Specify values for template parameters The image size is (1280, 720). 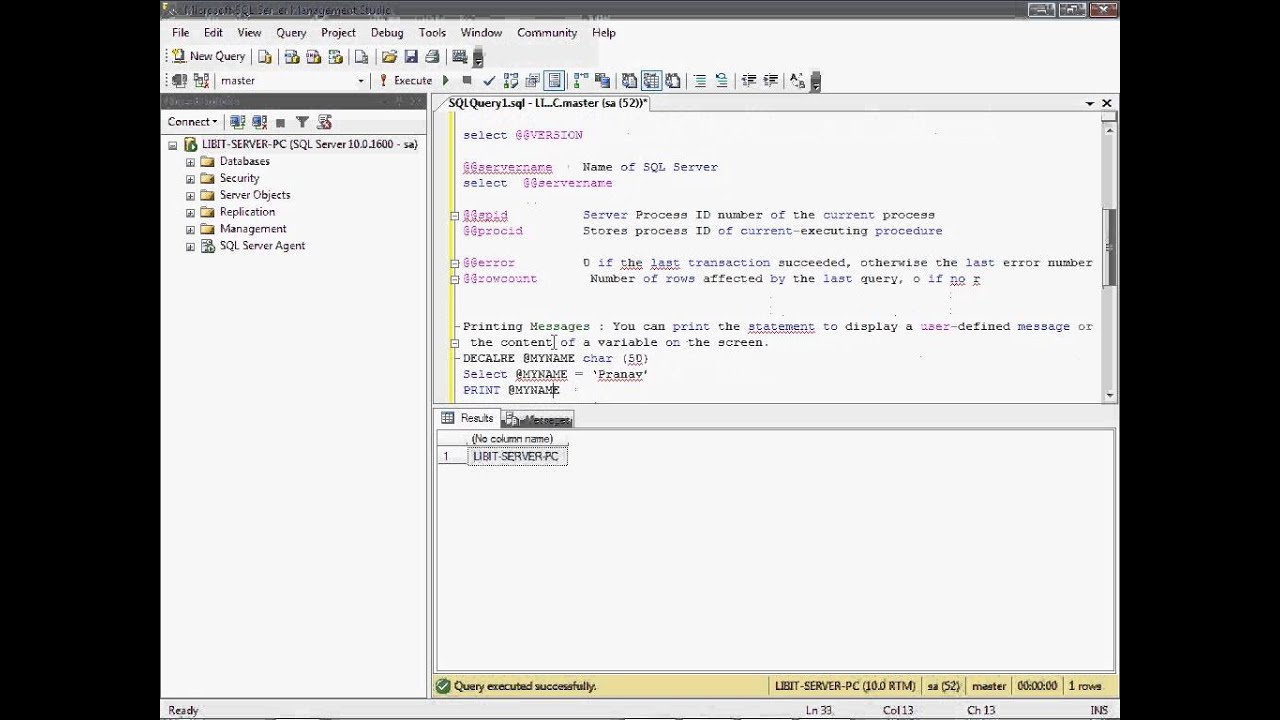(797, 81)
